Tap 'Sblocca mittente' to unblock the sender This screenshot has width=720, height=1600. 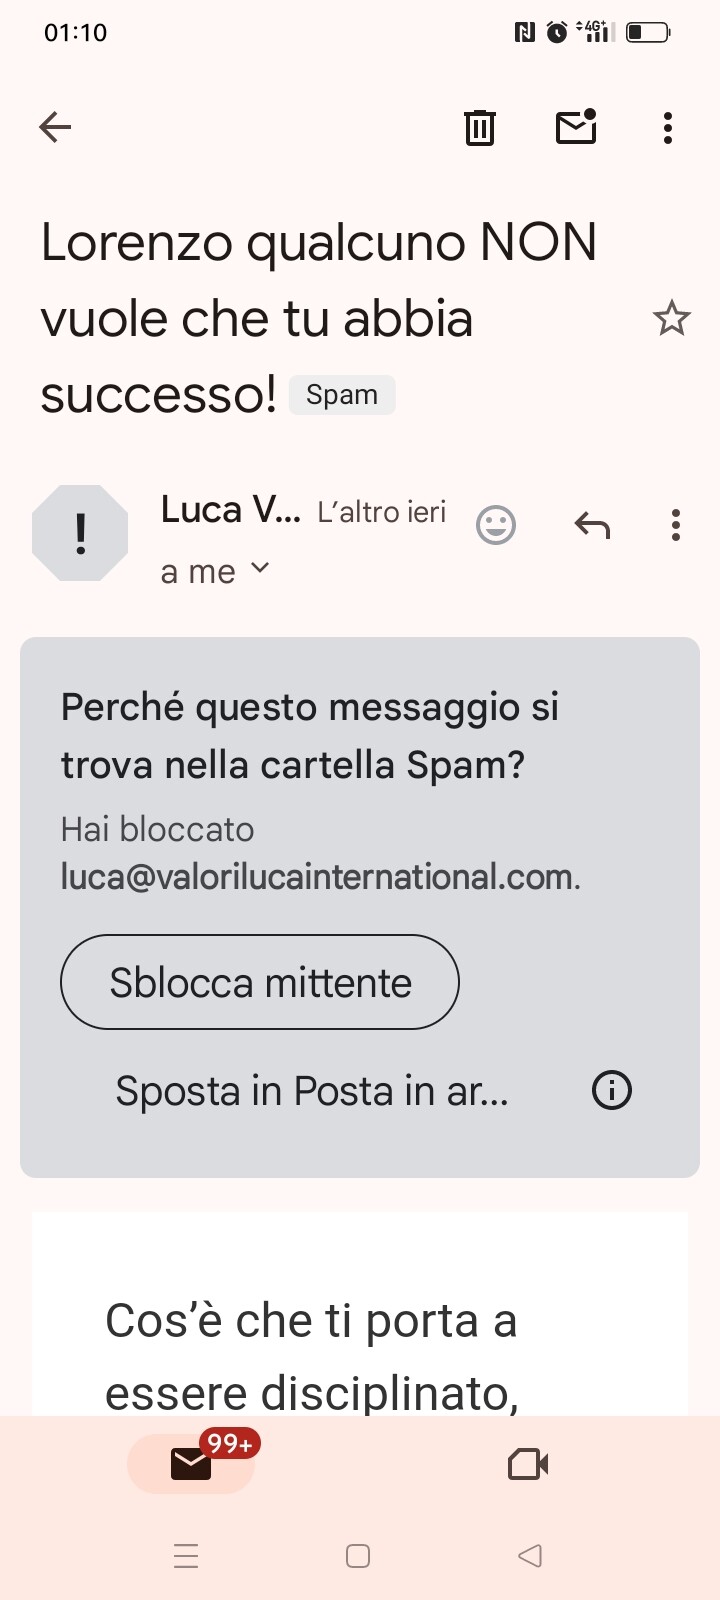(260, 982)
